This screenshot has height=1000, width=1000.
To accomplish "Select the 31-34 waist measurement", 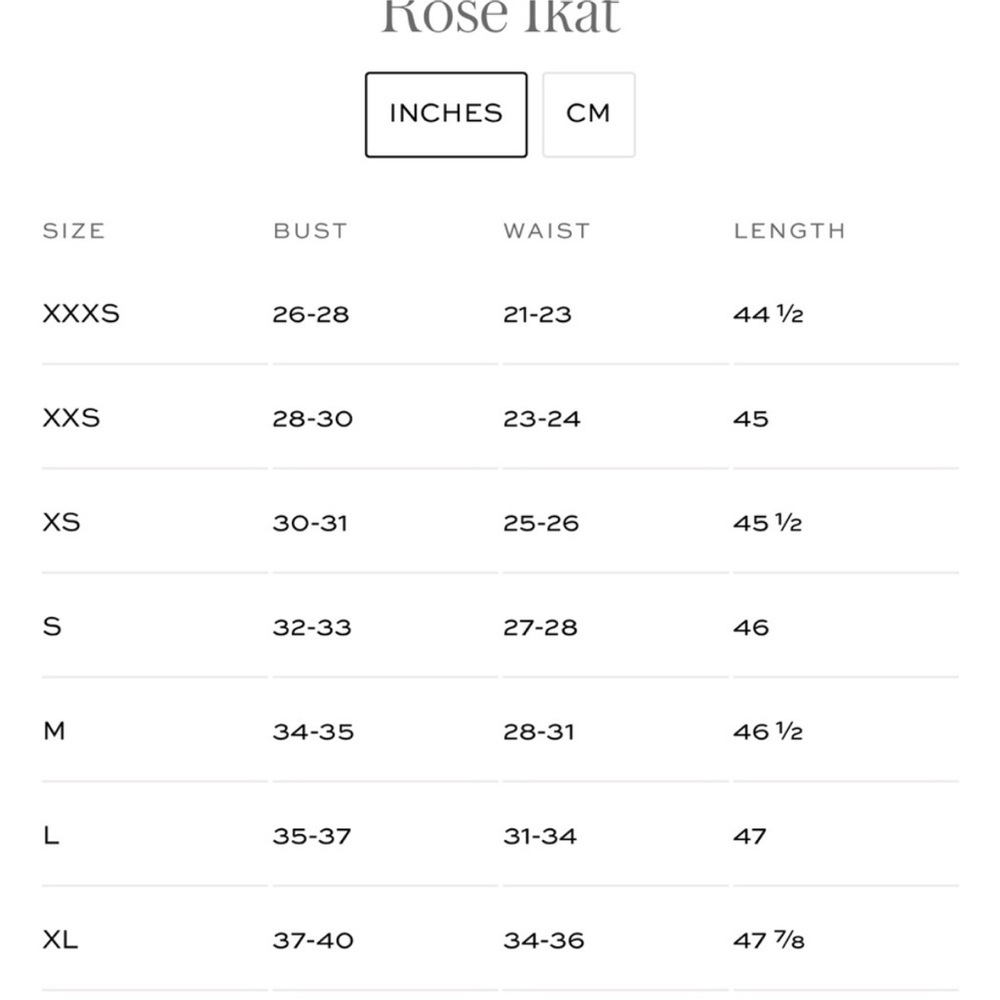I will pos(540,836).
